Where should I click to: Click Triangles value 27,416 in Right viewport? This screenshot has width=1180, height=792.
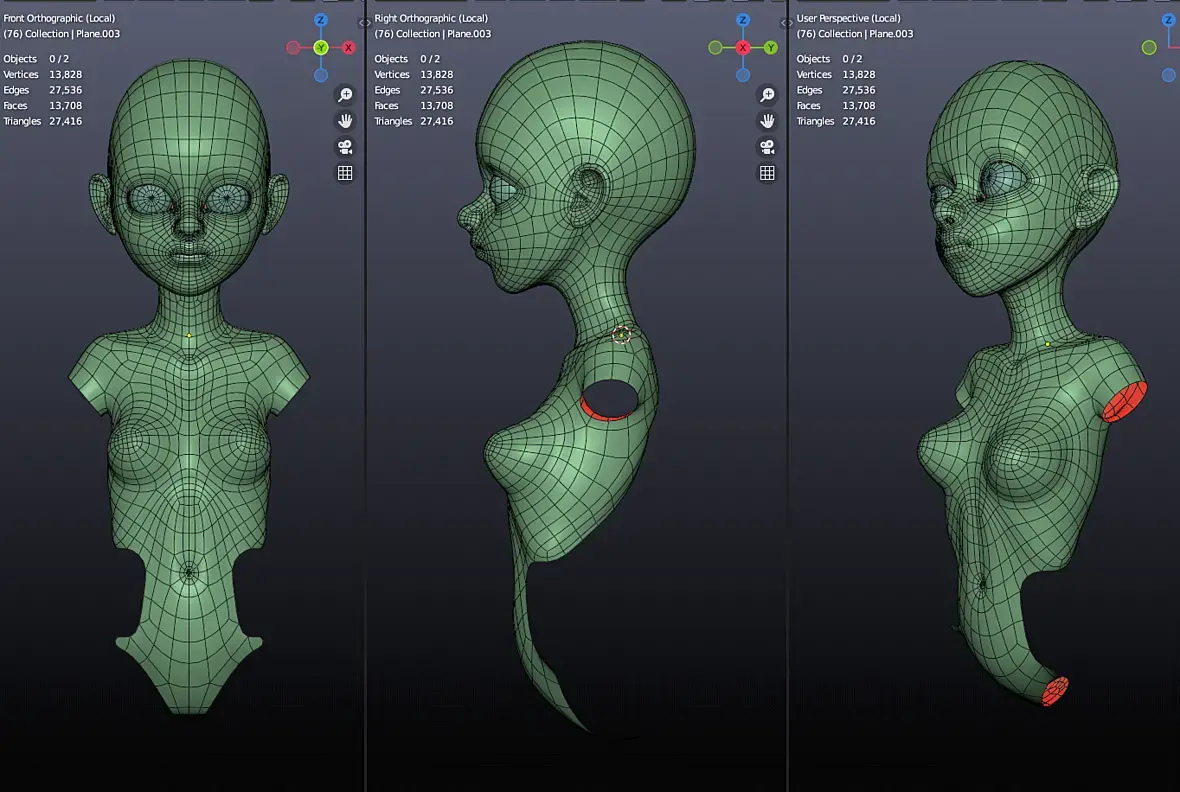[x=436, y=121]
